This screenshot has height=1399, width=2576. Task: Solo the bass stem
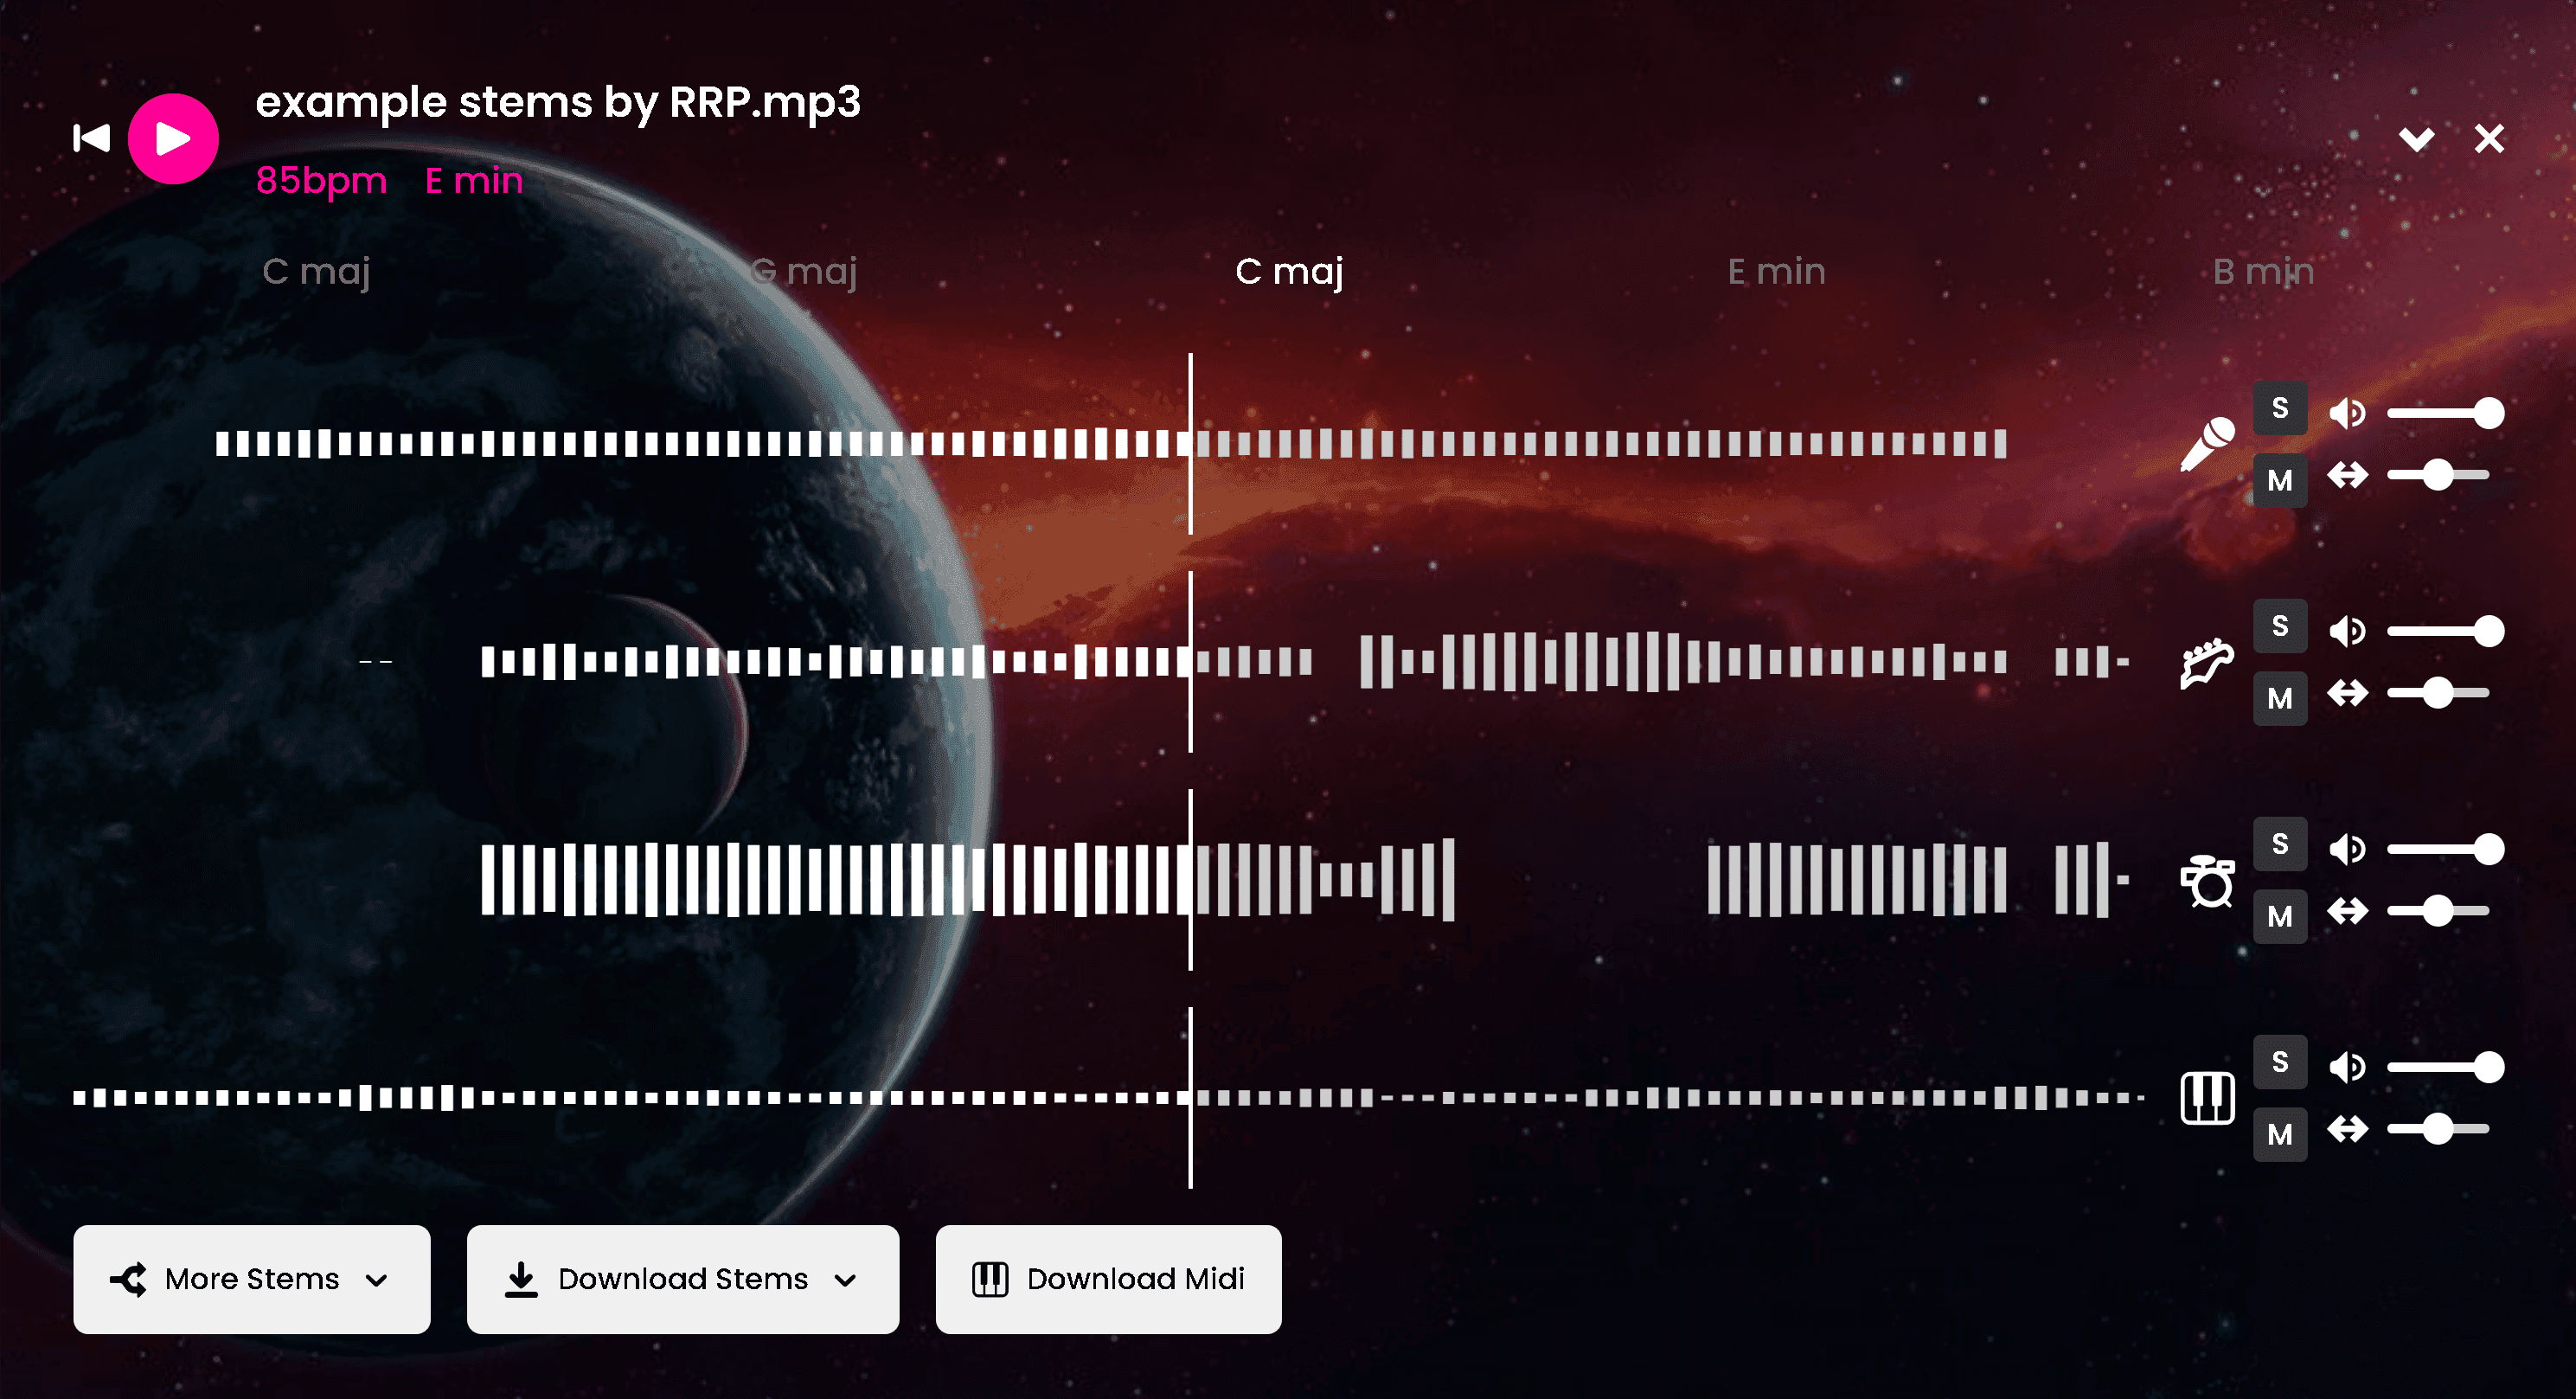tap(2280, 626)
